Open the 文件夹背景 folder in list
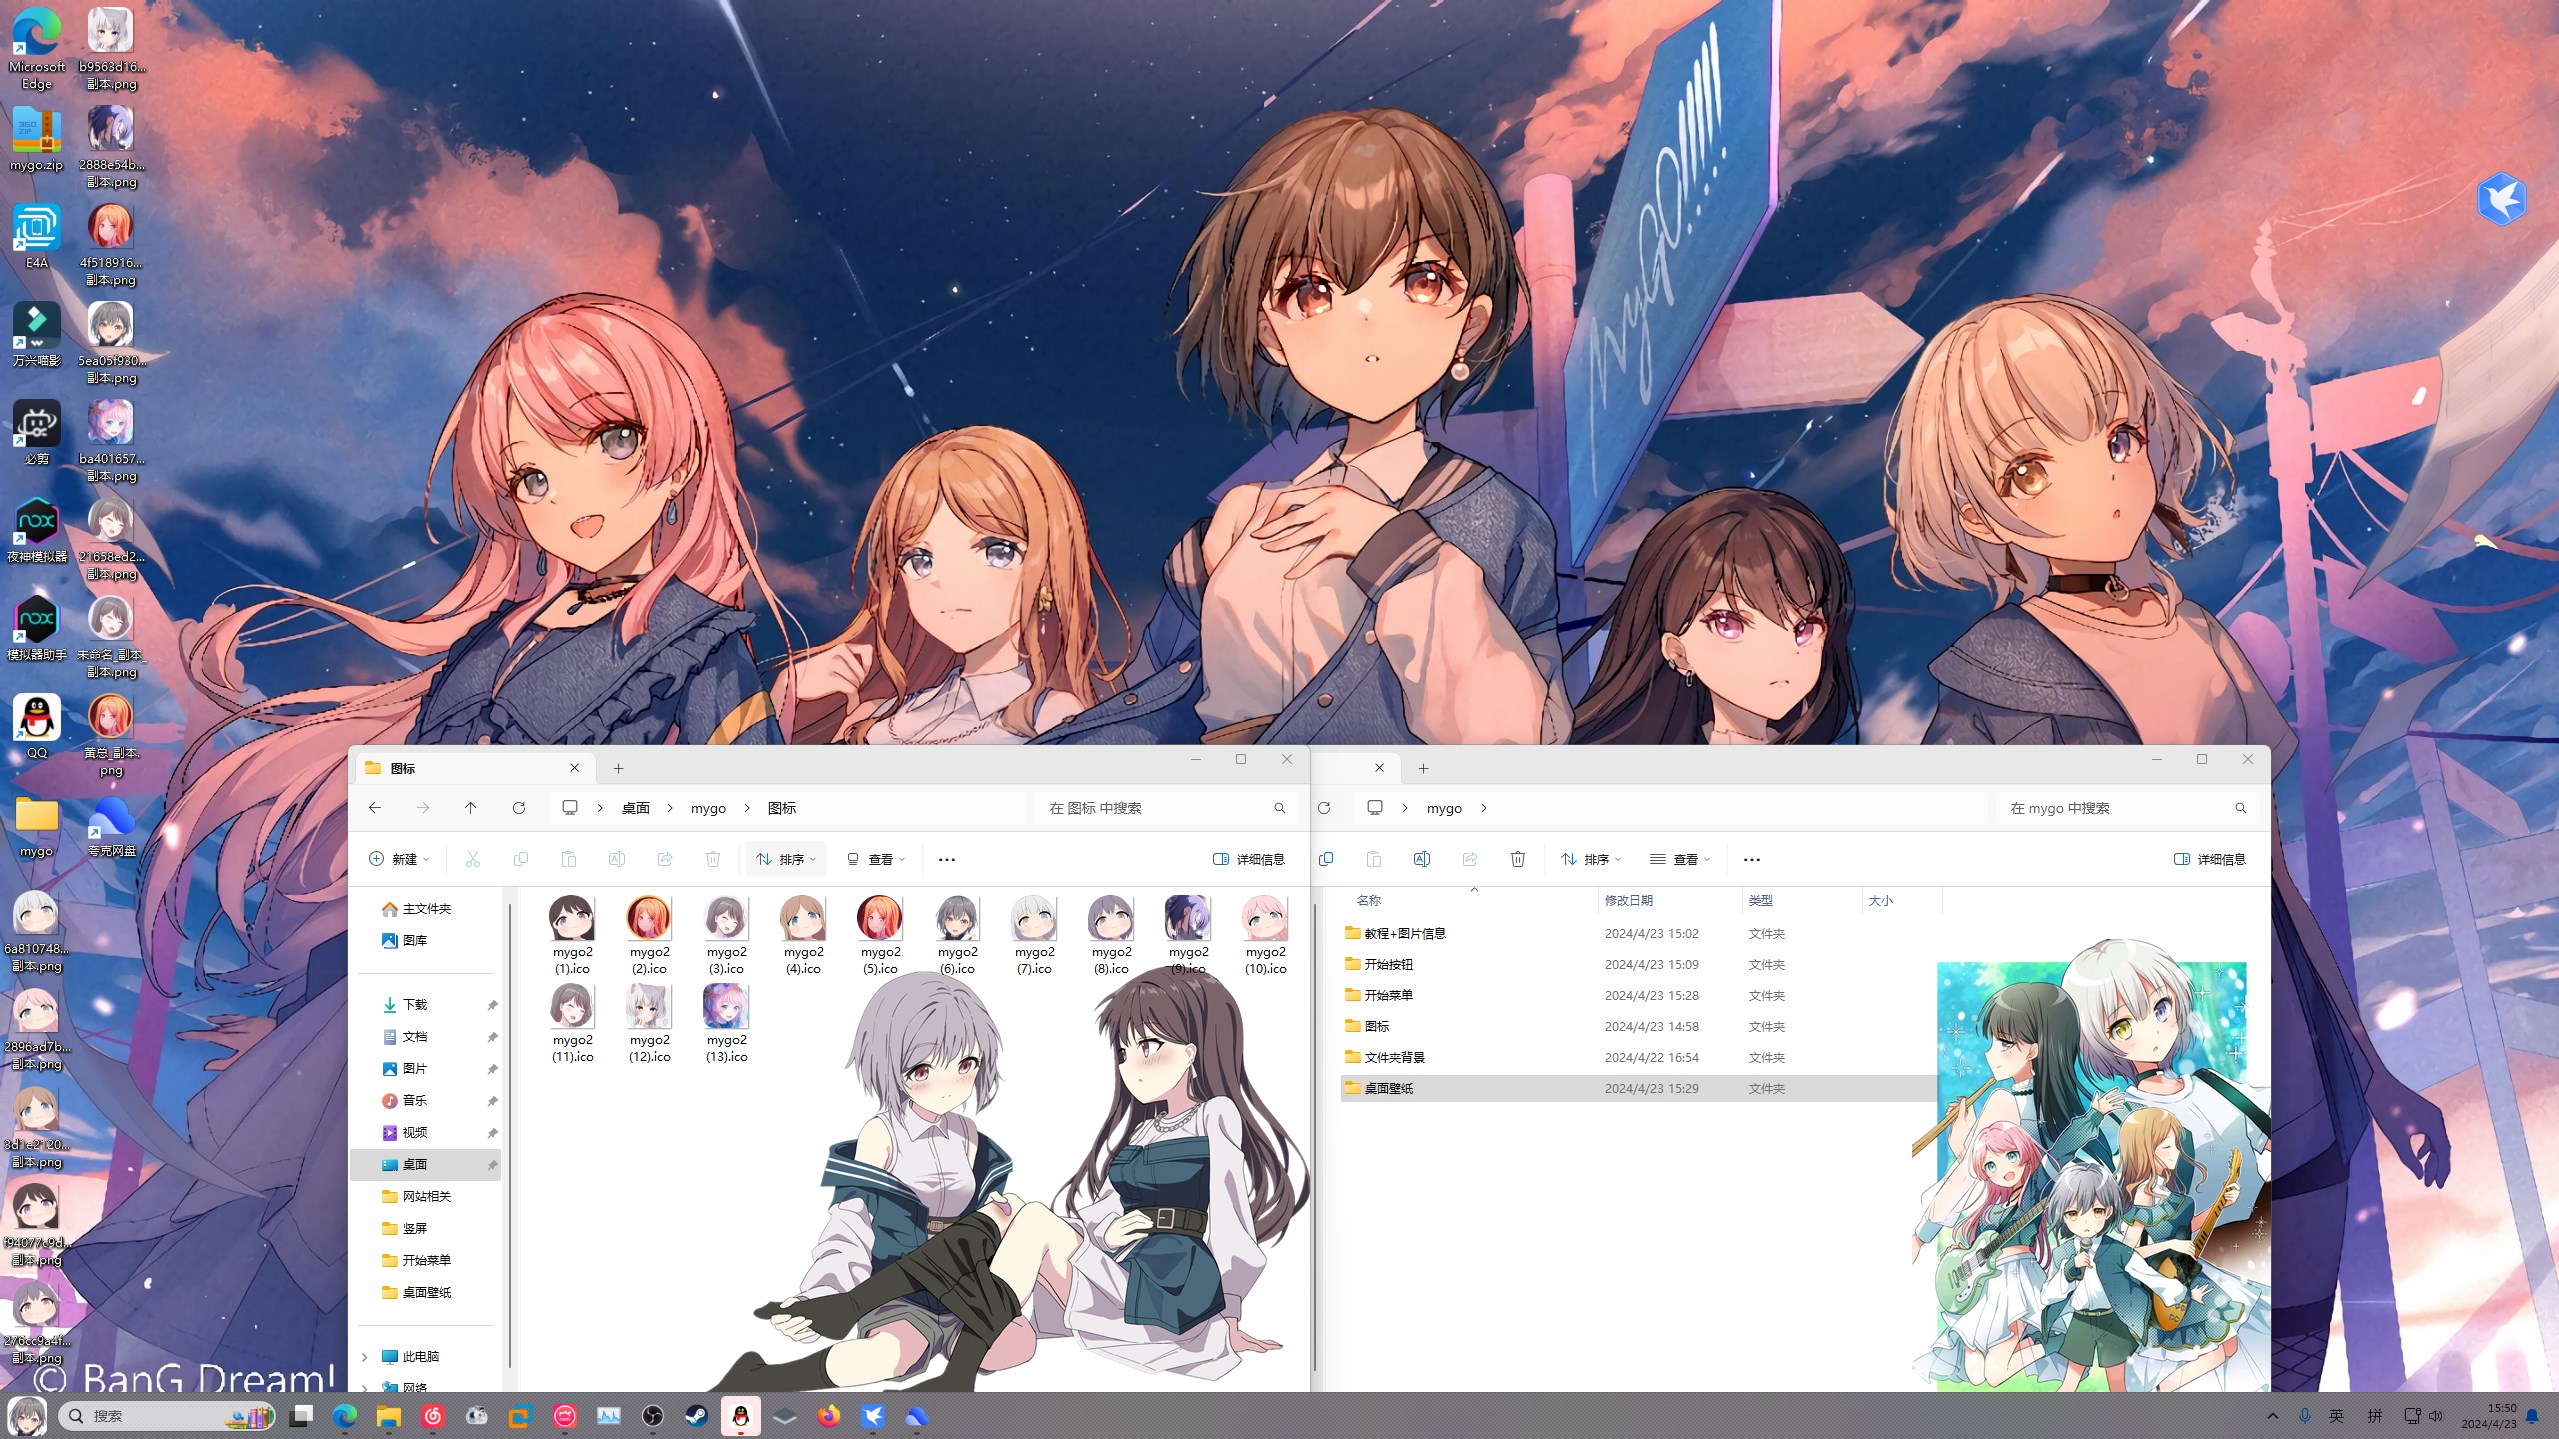The image size is (2559, 1439). pos(1394,1057)
